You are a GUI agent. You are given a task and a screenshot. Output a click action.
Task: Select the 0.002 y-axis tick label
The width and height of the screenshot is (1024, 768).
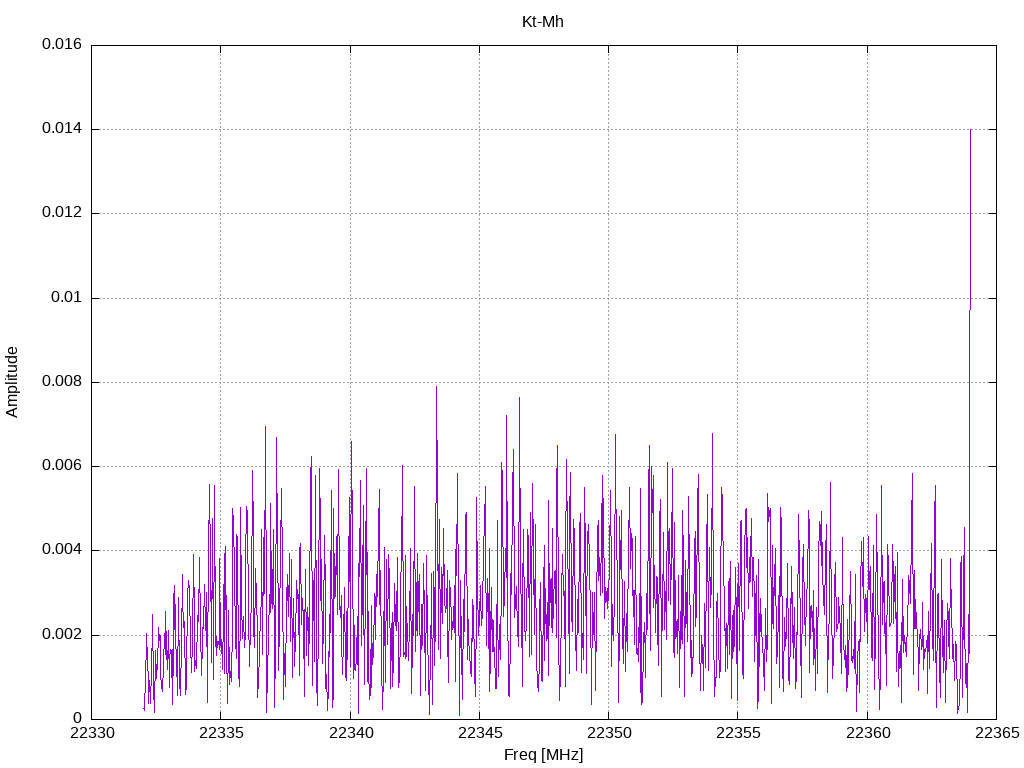62,635
